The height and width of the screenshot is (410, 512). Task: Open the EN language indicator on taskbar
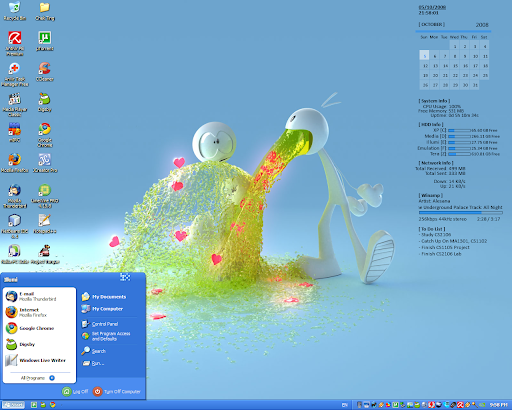click(345, 405)
